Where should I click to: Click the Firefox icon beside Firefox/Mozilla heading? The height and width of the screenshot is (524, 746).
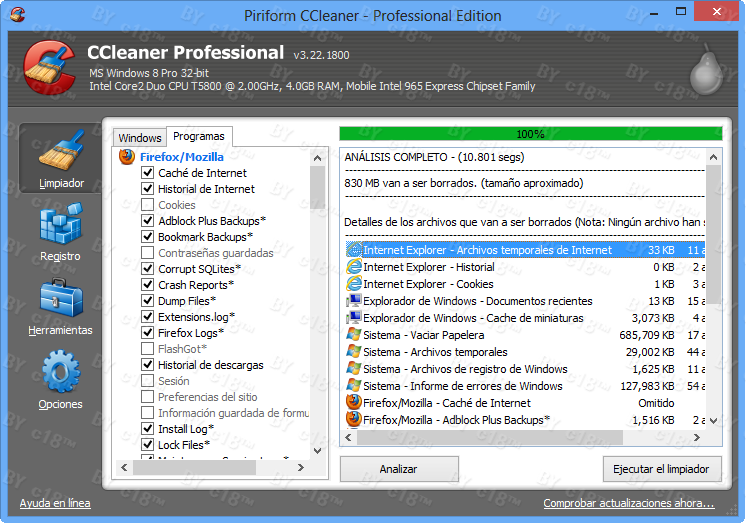tap(127, 157)
